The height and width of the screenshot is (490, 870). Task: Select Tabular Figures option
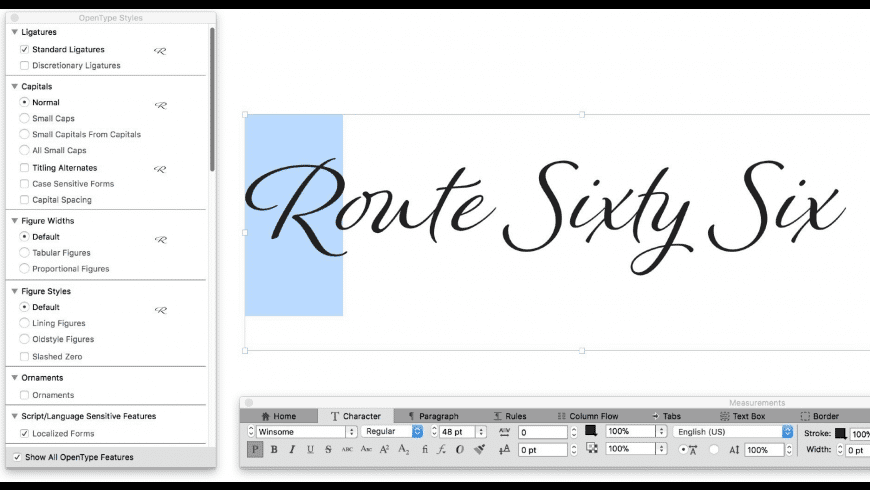(24, 252)
